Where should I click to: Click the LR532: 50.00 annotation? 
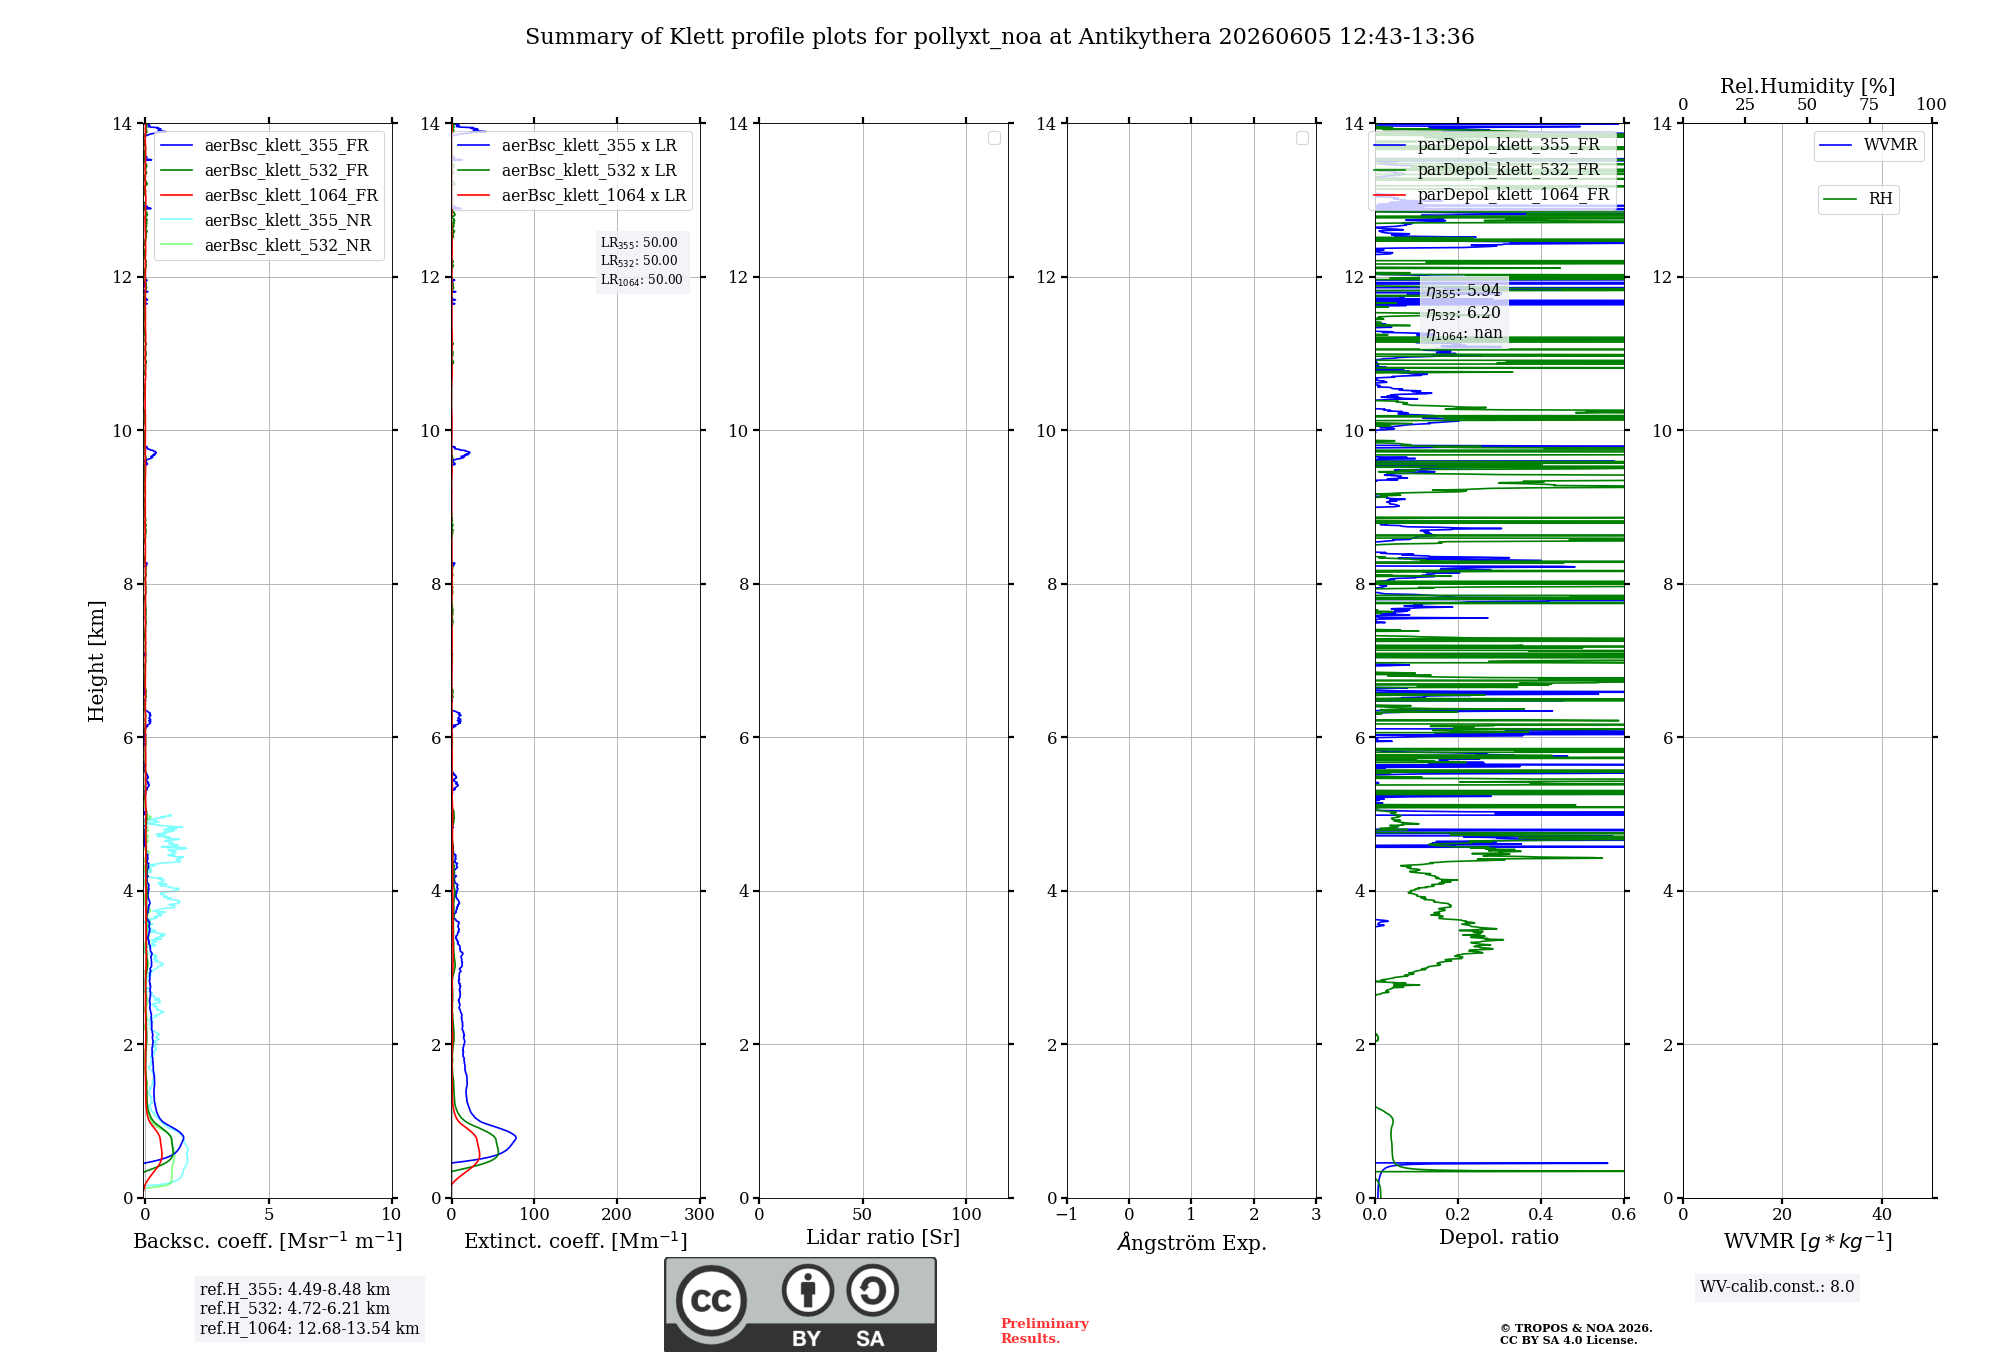639,261
